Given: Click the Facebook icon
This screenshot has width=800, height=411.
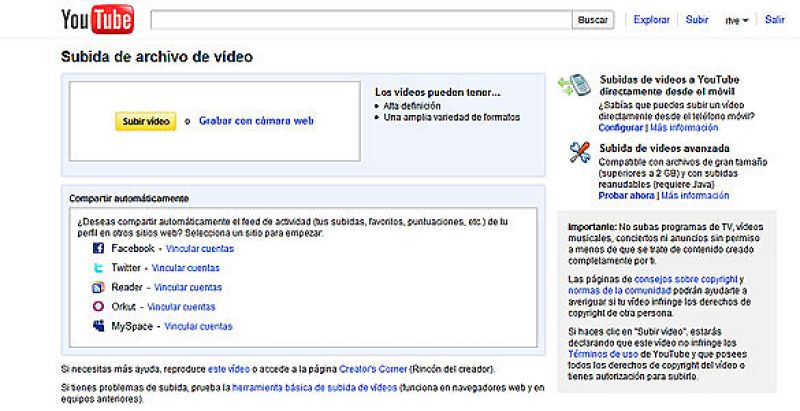Looking at the screenshot, I should 98,248.
